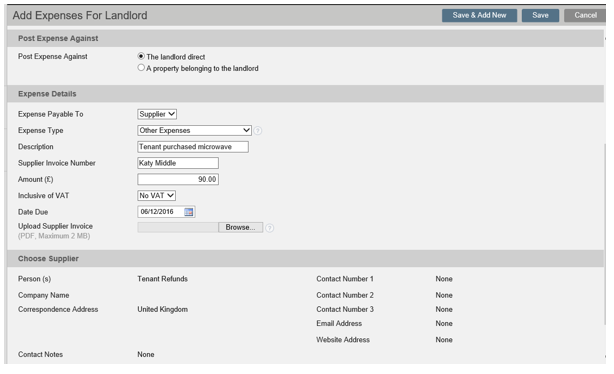
Task: Click the None value beside Contact Notes
Action: pyautogui.click(x=146, y=354)
